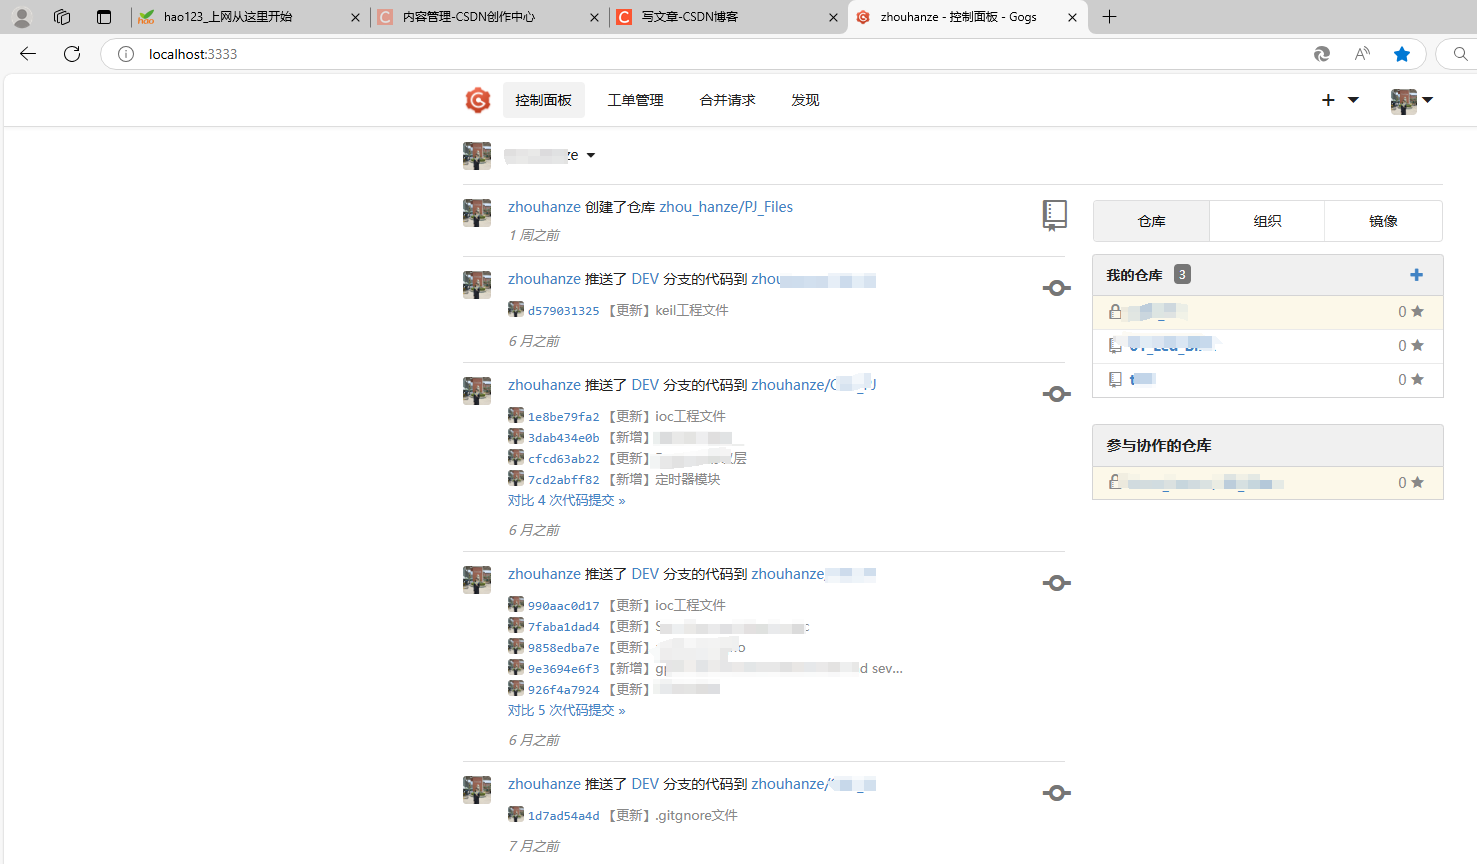Open 合并请求 navigation item

[x=728, y=100]
